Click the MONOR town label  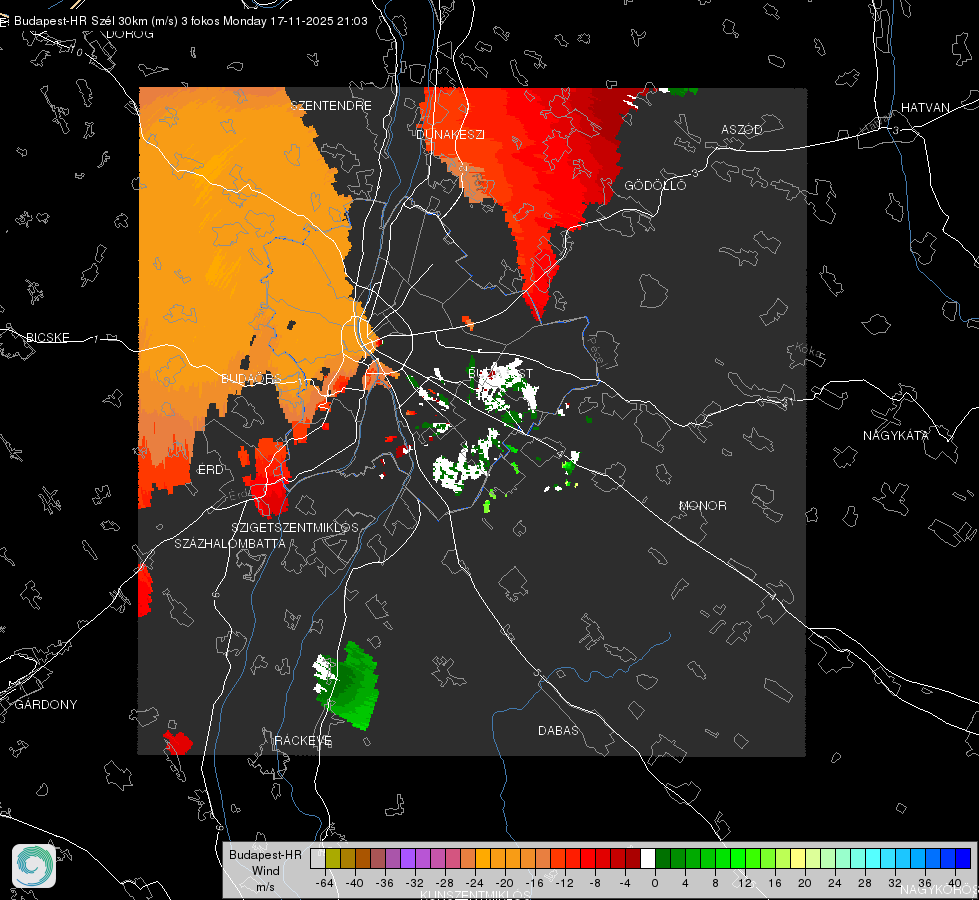702,505
